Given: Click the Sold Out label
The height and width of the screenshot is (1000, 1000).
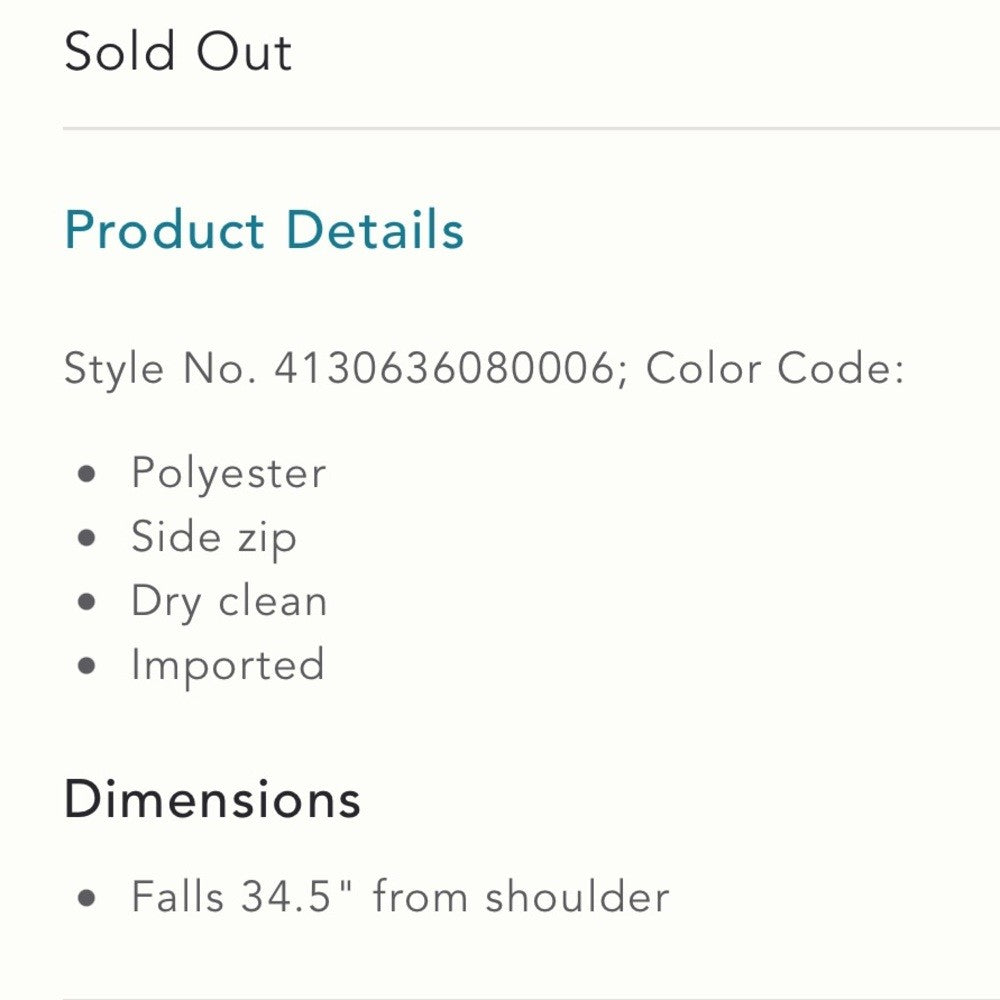Looking at the screenshot, I should coord(178,52).
